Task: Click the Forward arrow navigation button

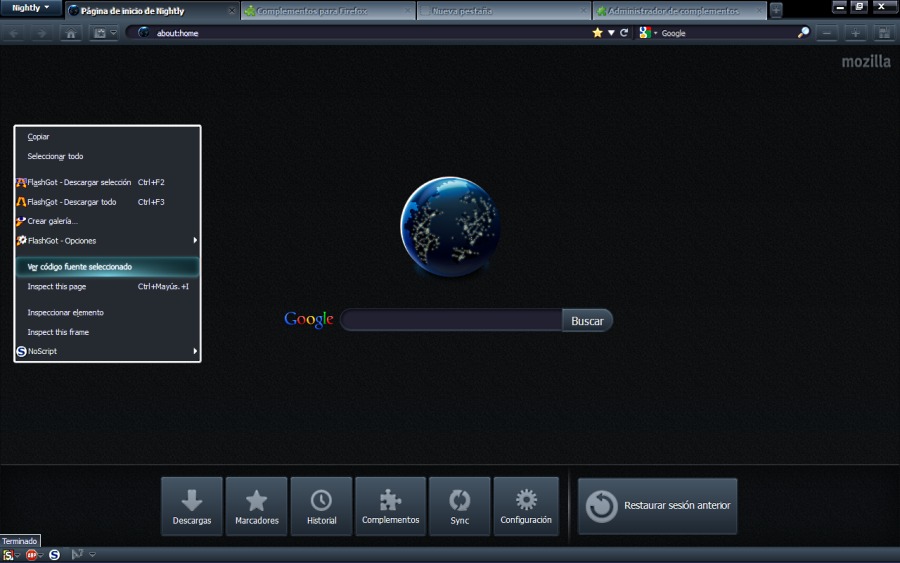Action: click(41, 33)
